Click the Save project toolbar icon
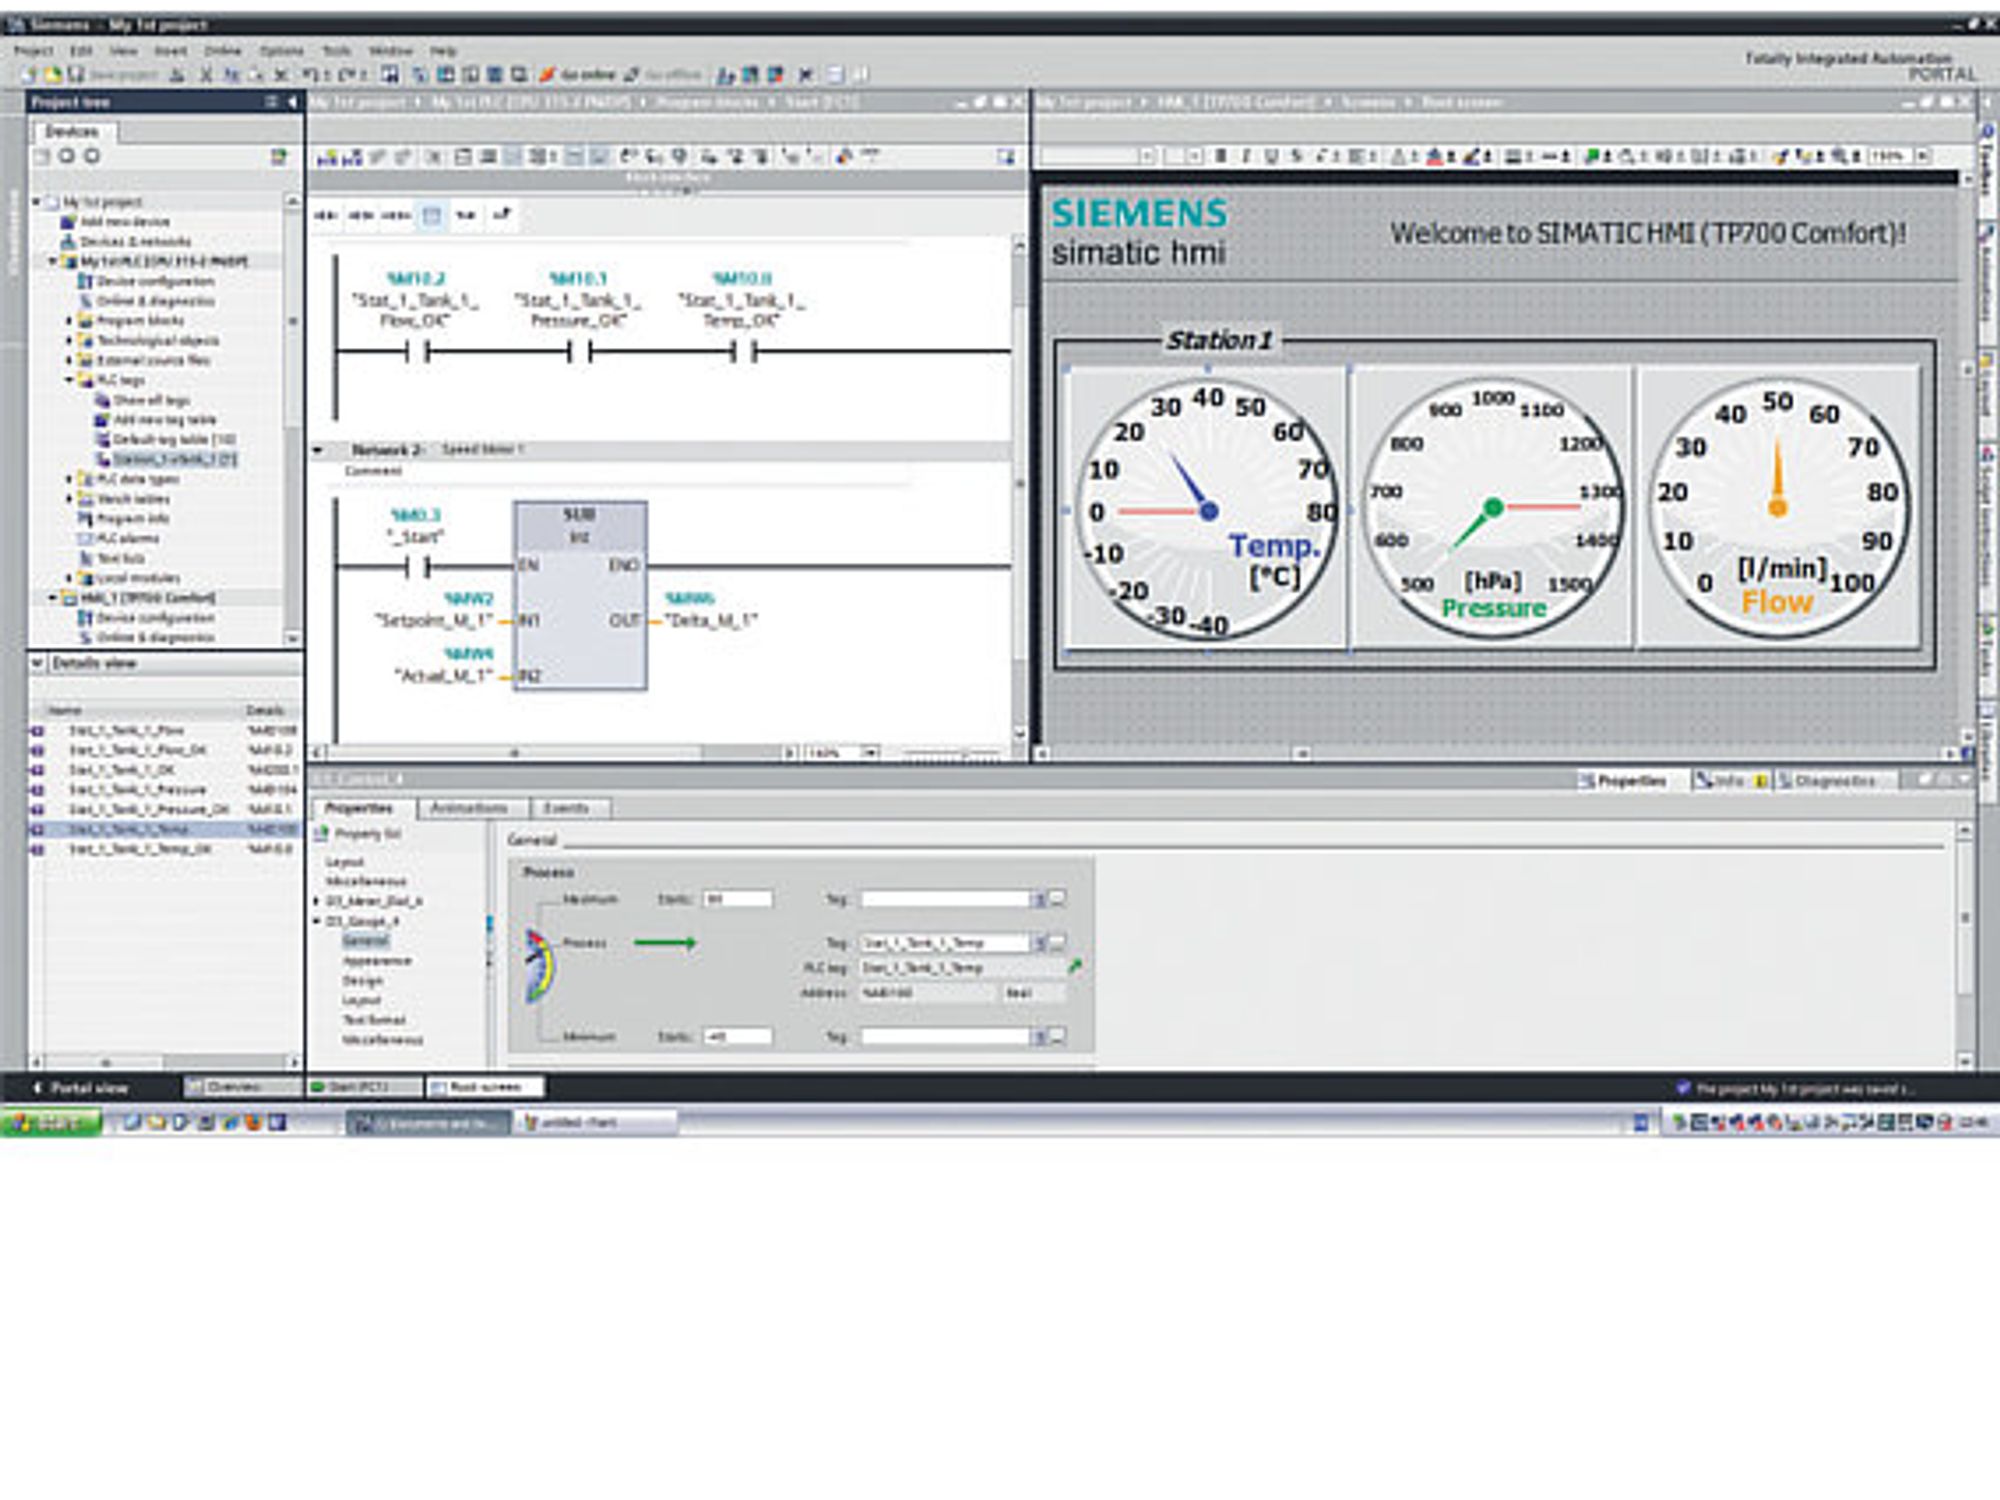The width and height of the screenshot is (2000, 1500). (x=77, y=74)
